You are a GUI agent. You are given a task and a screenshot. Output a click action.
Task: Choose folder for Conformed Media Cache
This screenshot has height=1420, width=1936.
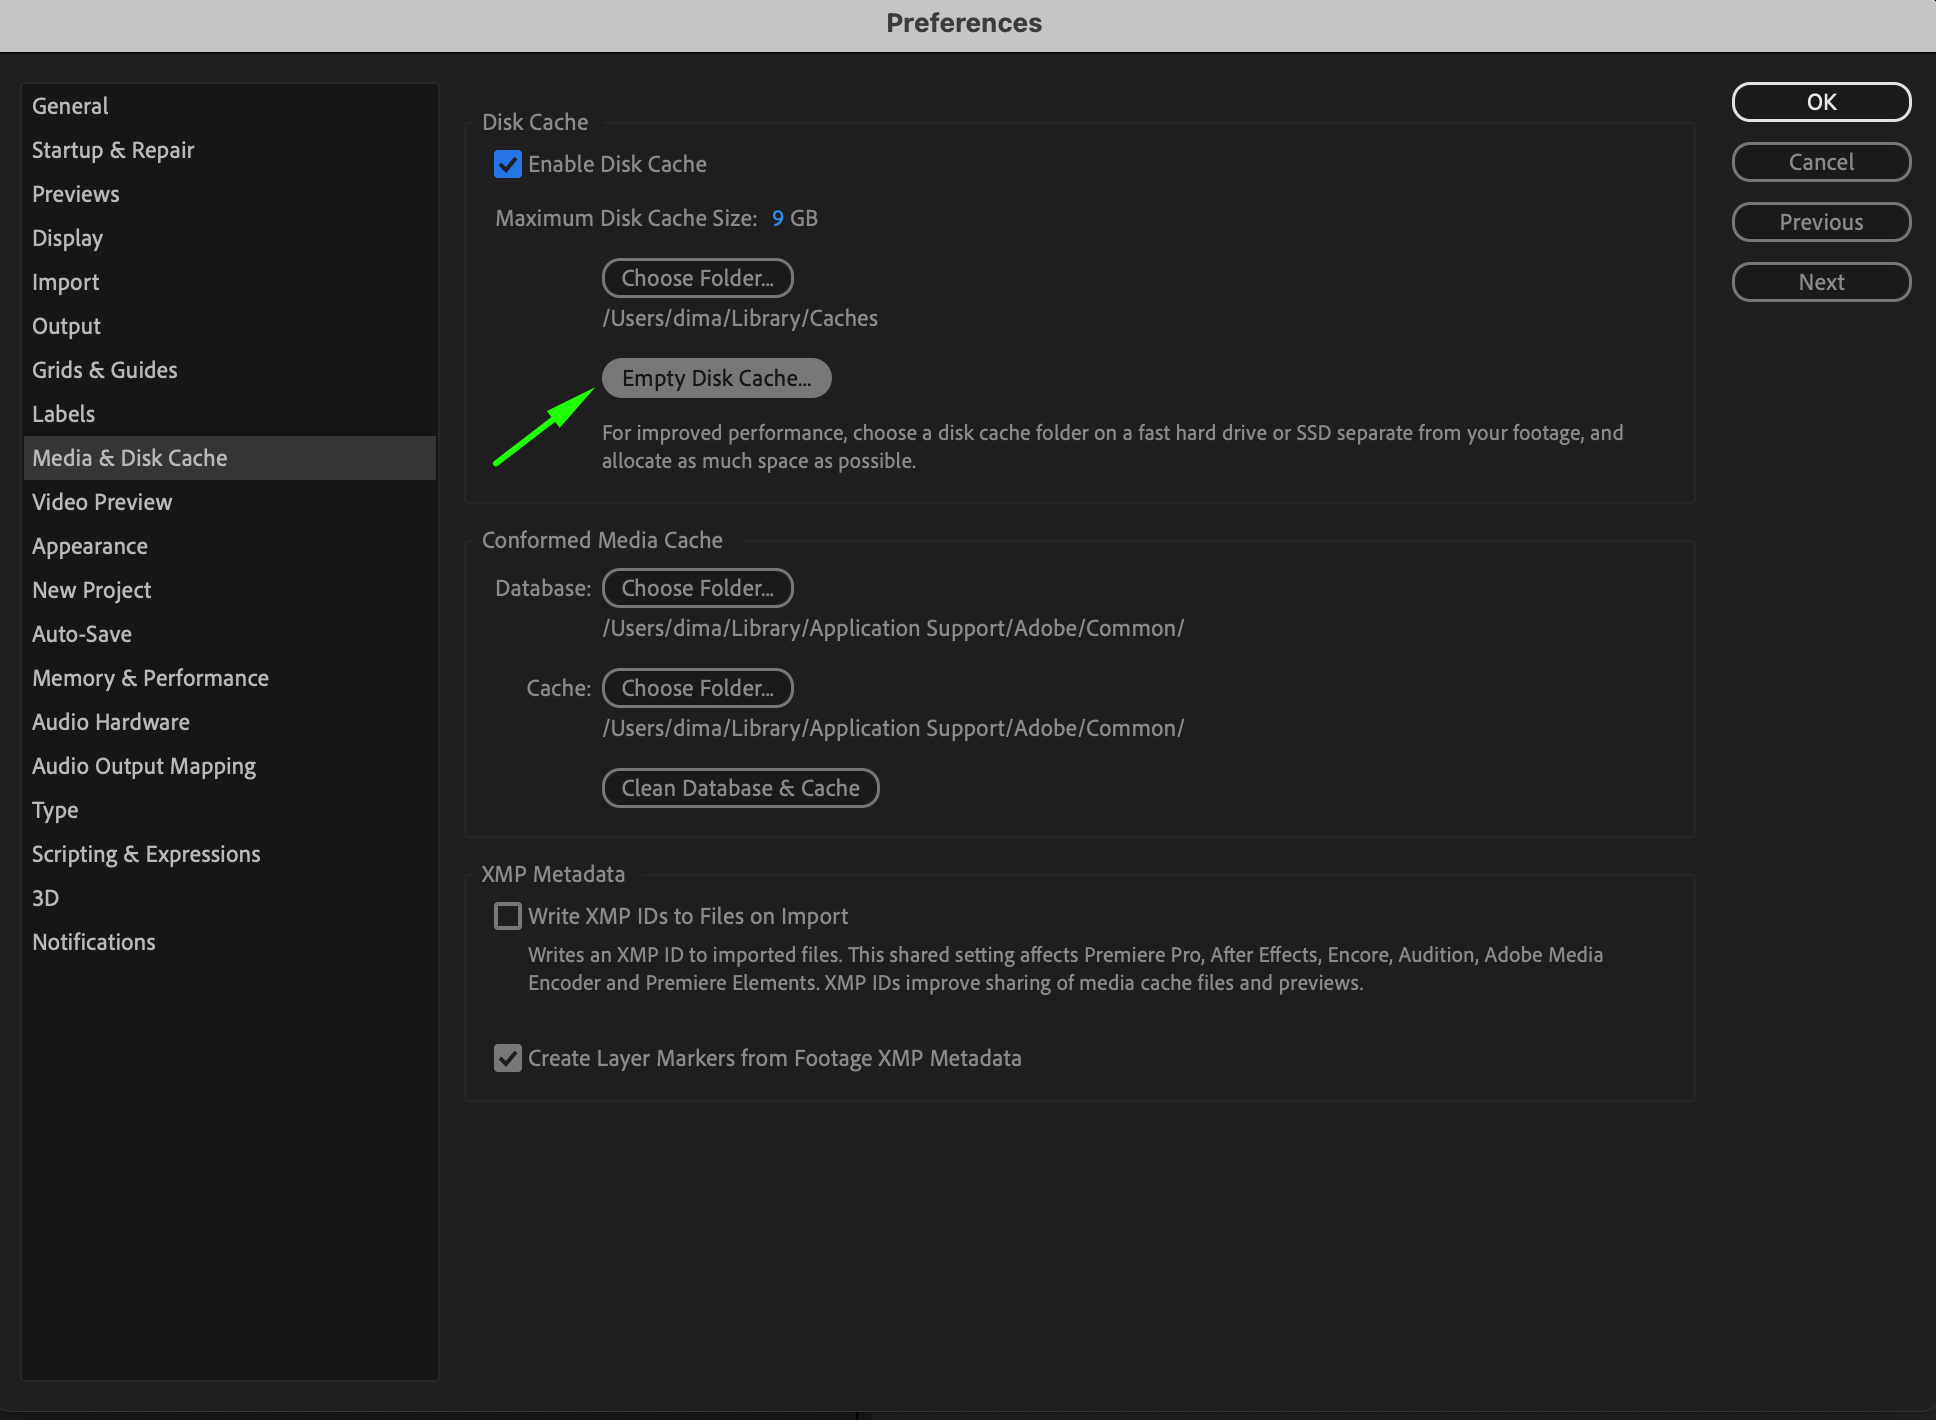click(x=697, y=688)
